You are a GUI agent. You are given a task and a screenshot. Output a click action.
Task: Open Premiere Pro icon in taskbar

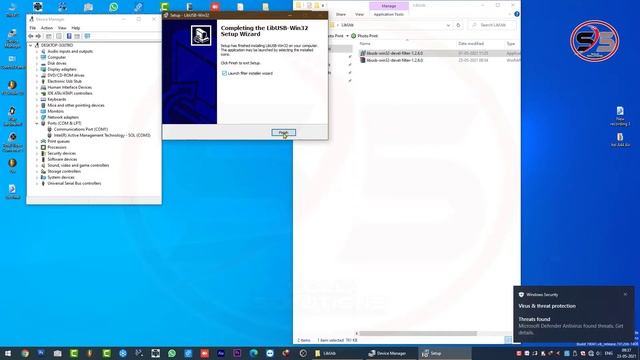pos(237,353)
